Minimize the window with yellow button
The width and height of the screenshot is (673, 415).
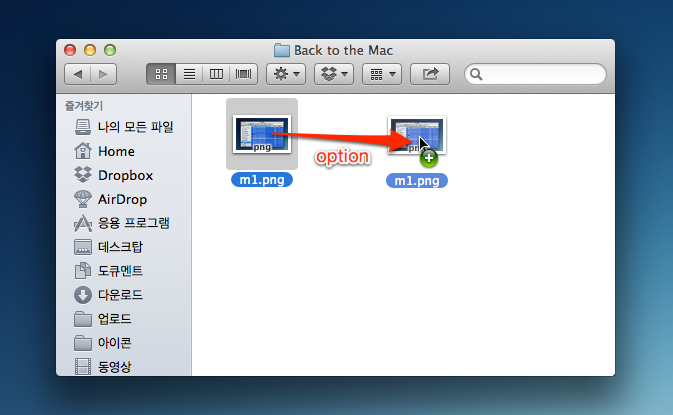[90, 50]
